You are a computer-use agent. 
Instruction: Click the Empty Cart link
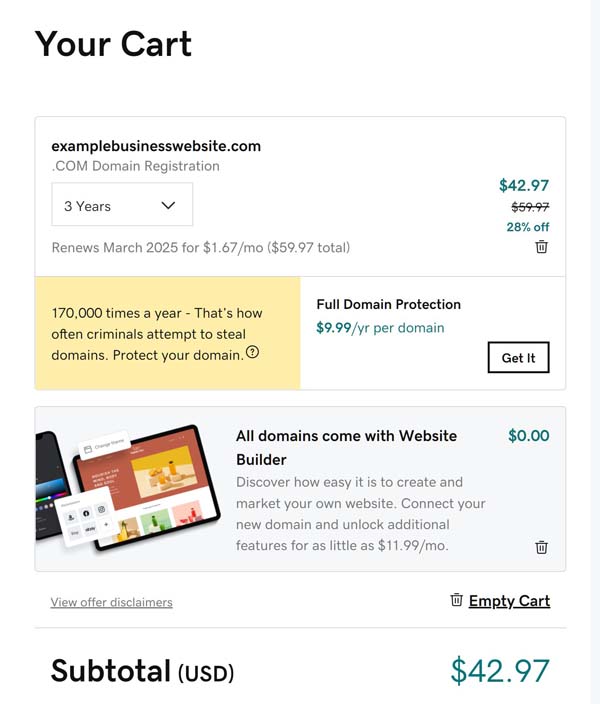tap(509, 601)
